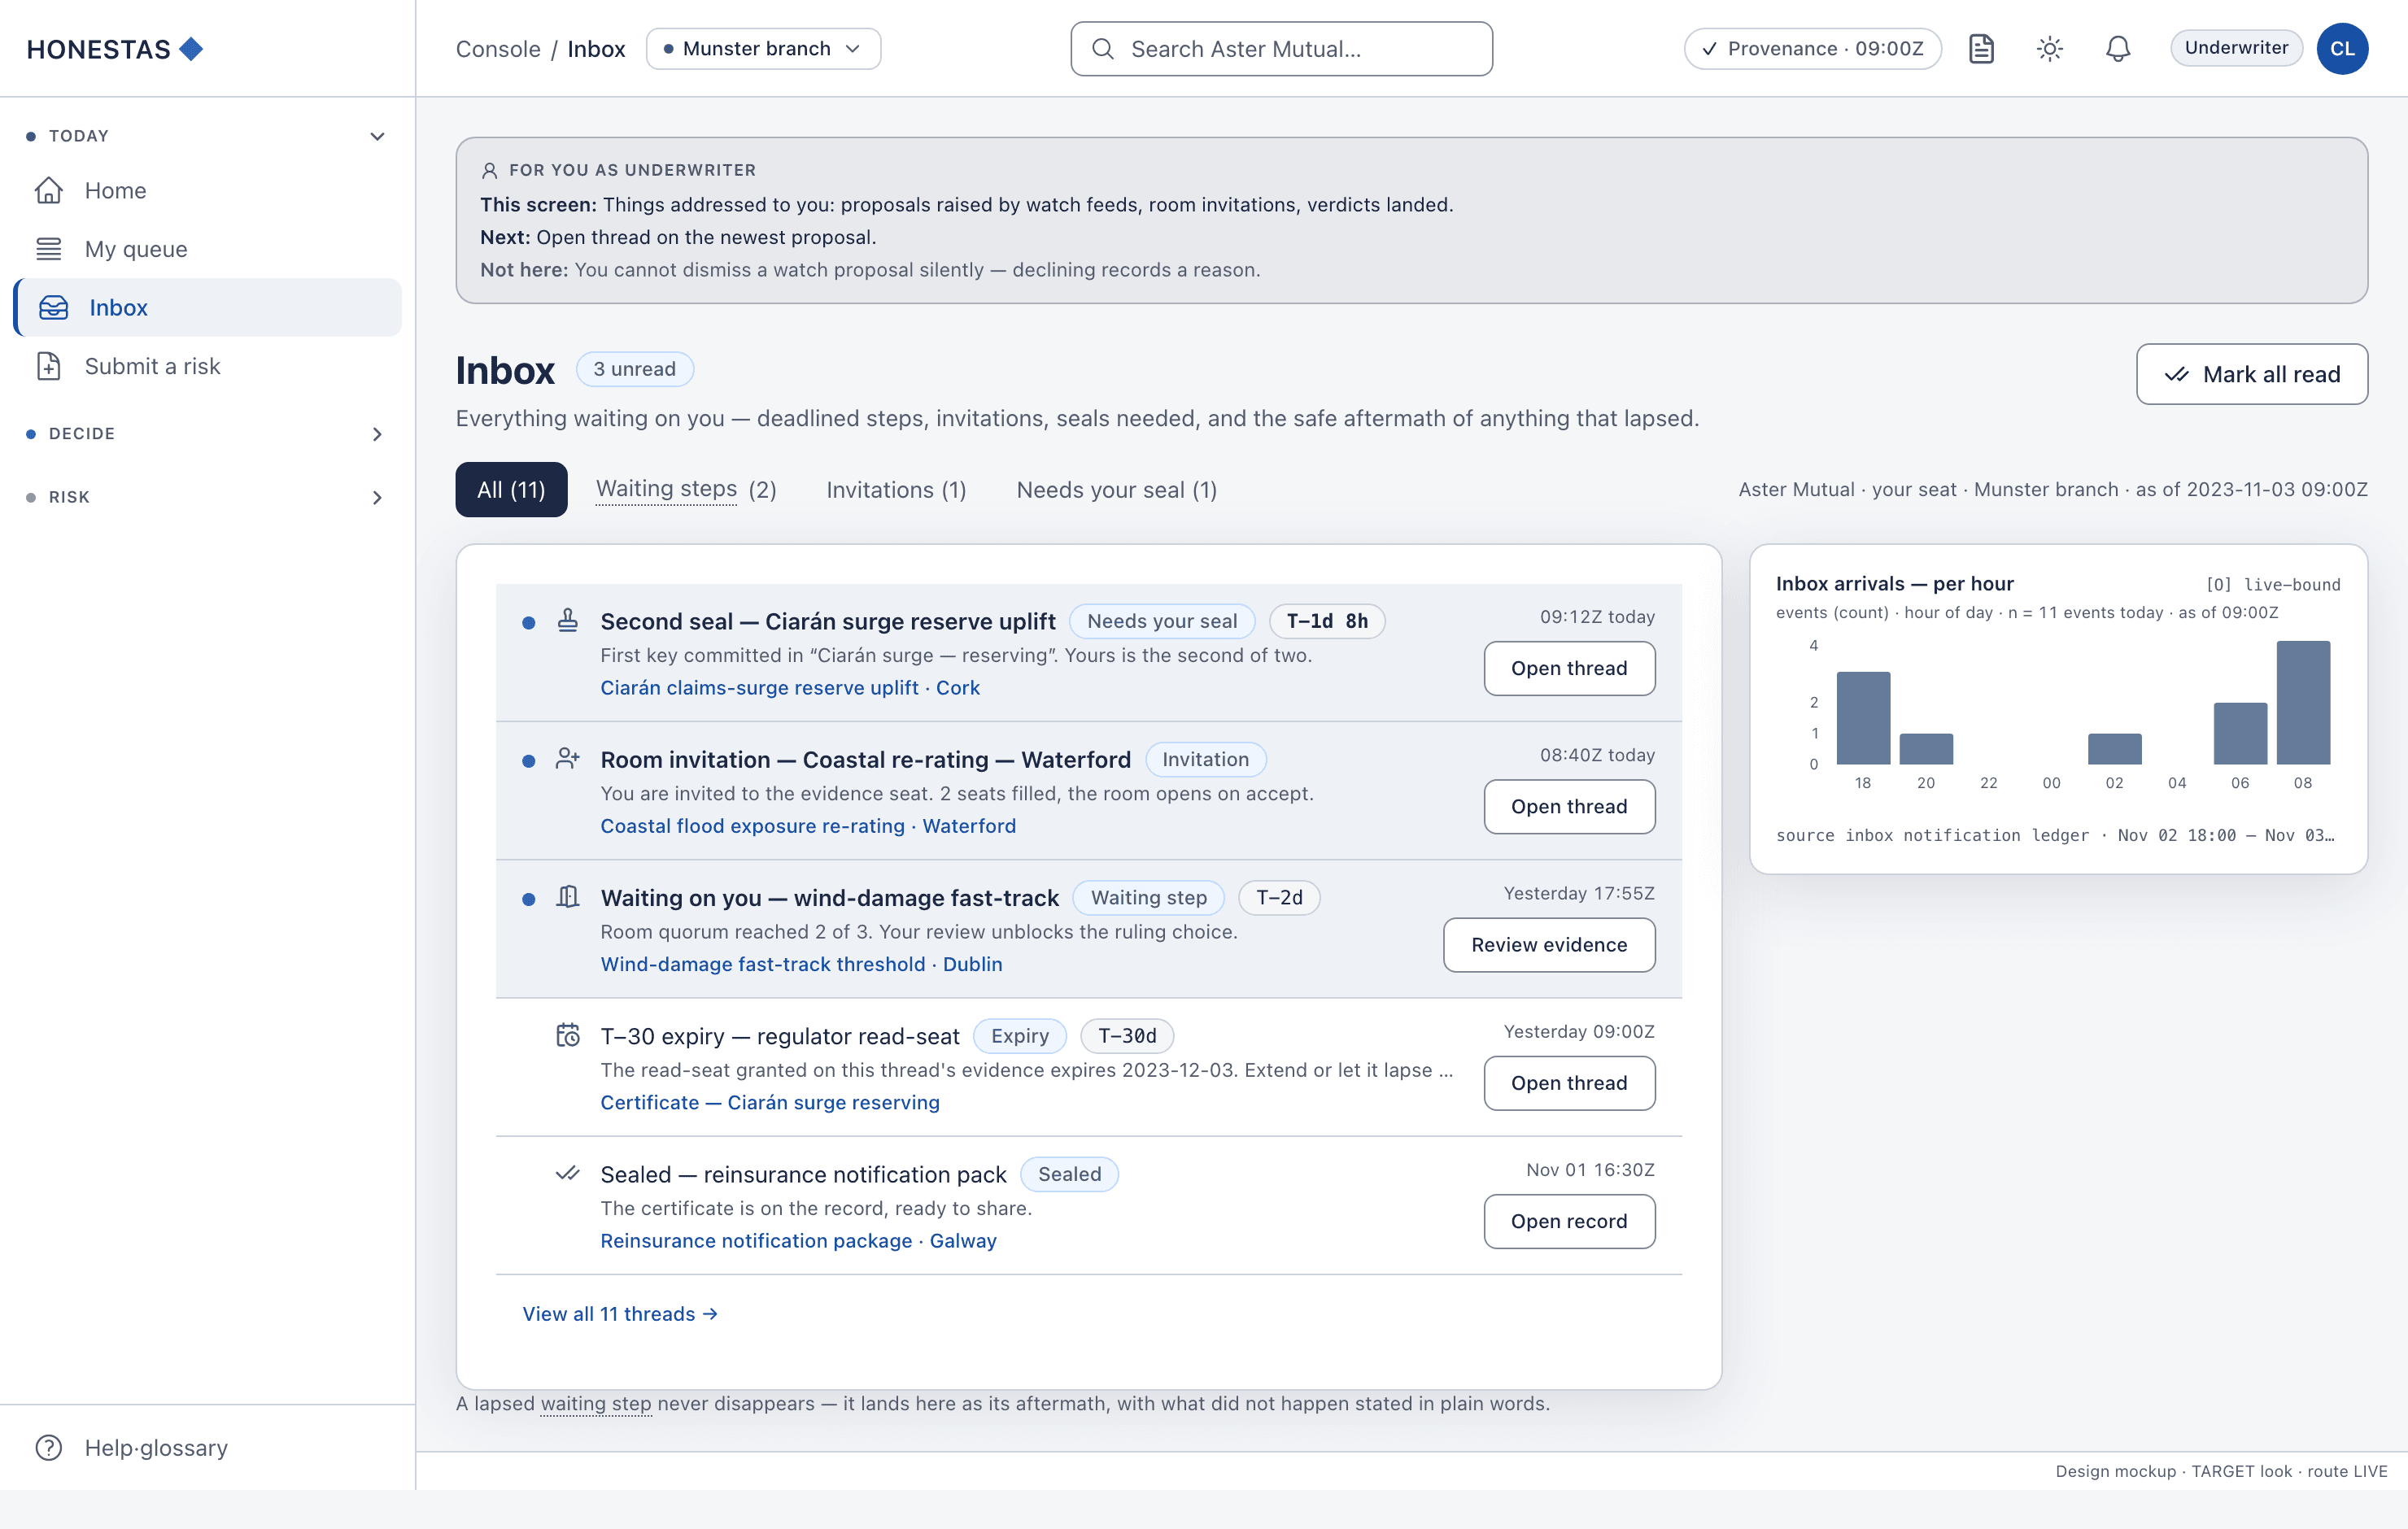Image resolution: width=2408 pixels, height=1529 pixels.
Task: Switch to Needs your seal (1) tab
Action: click(1117, 490)
